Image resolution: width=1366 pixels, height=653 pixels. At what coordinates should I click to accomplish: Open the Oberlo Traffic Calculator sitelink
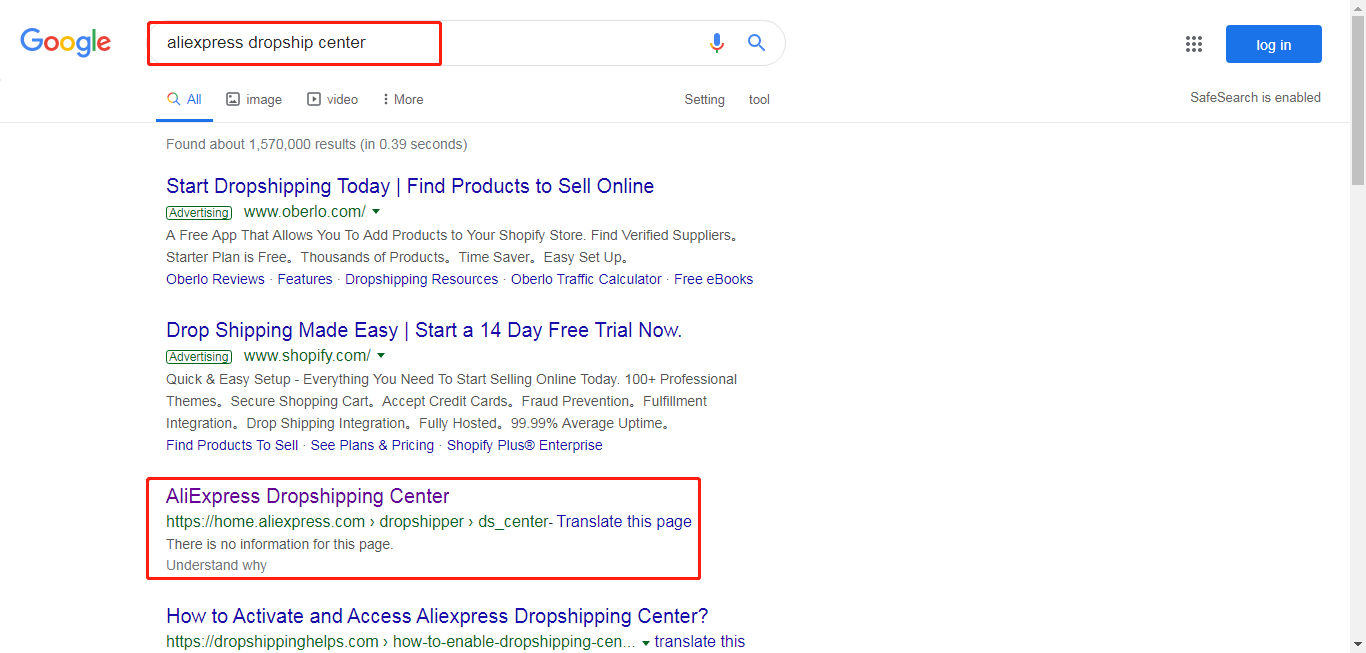click(x=586, y=279)
